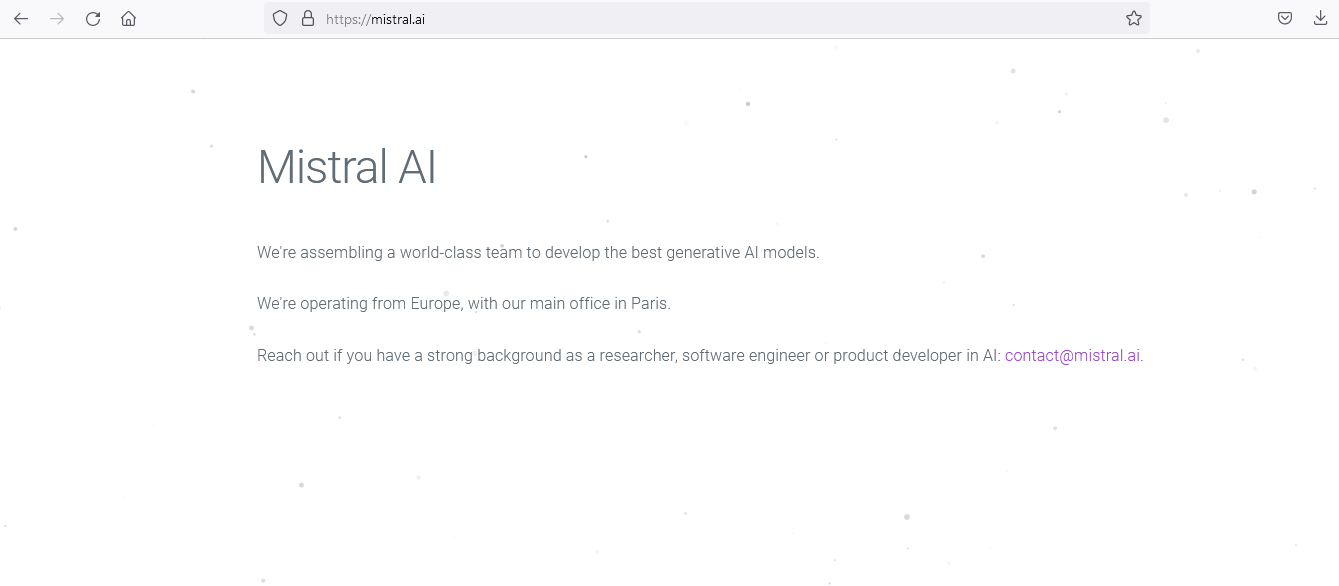Viewport: 1339px width, 586px height.
Task: Reload the current page
Action: click(x=93, y=18)
